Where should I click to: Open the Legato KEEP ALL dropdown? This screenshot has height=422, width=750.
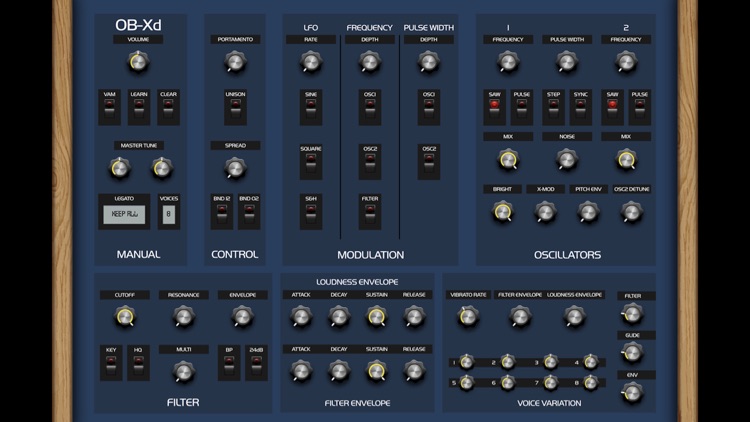click(124, 214)
